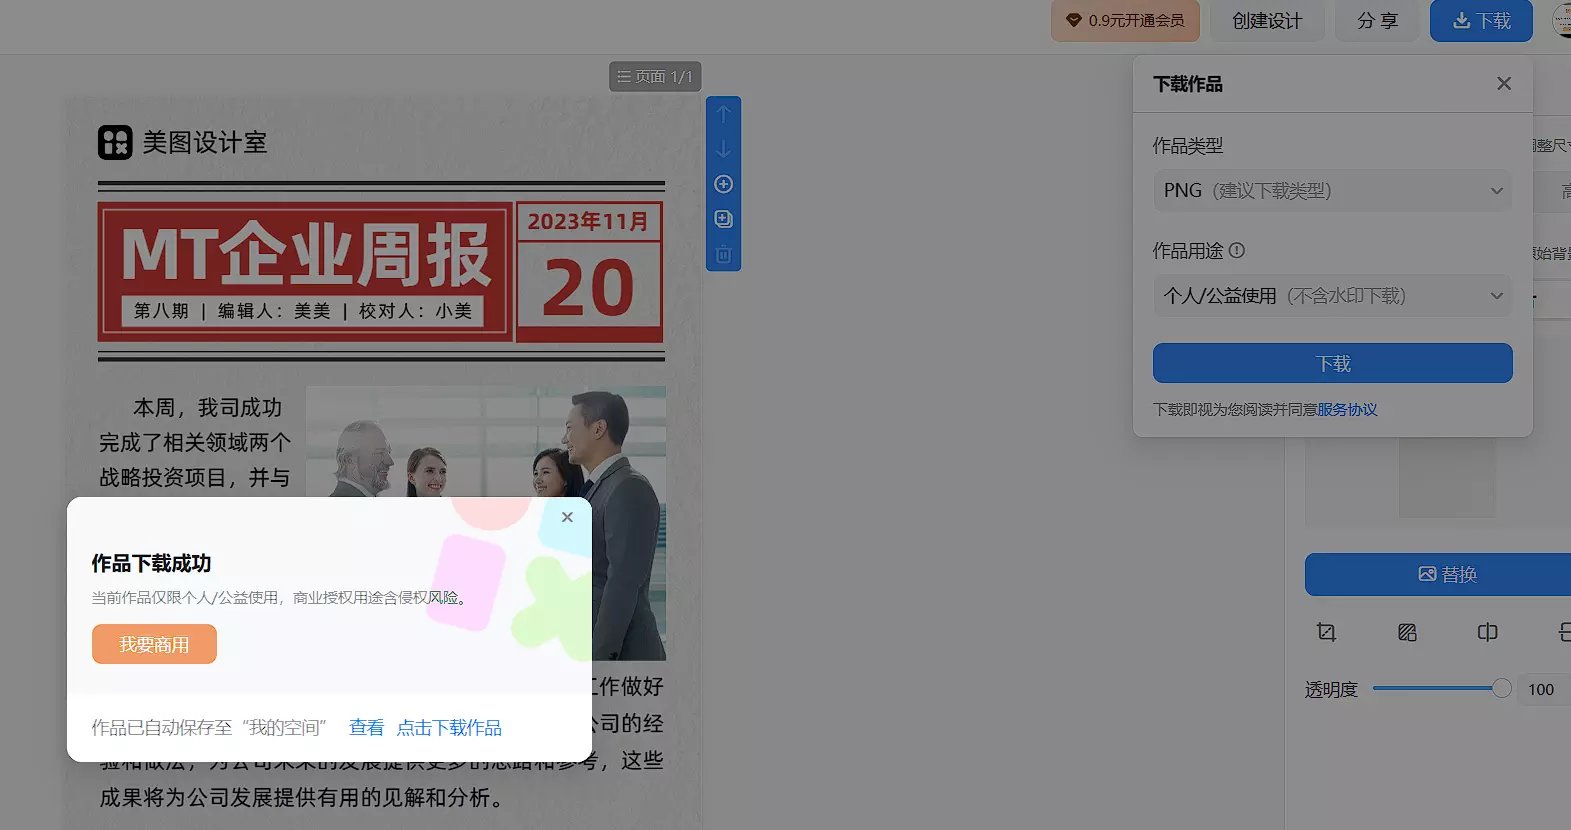Click the info icon beside 作品用途
Viewport: 1571px width, 830px height.
coord(1237,251)
